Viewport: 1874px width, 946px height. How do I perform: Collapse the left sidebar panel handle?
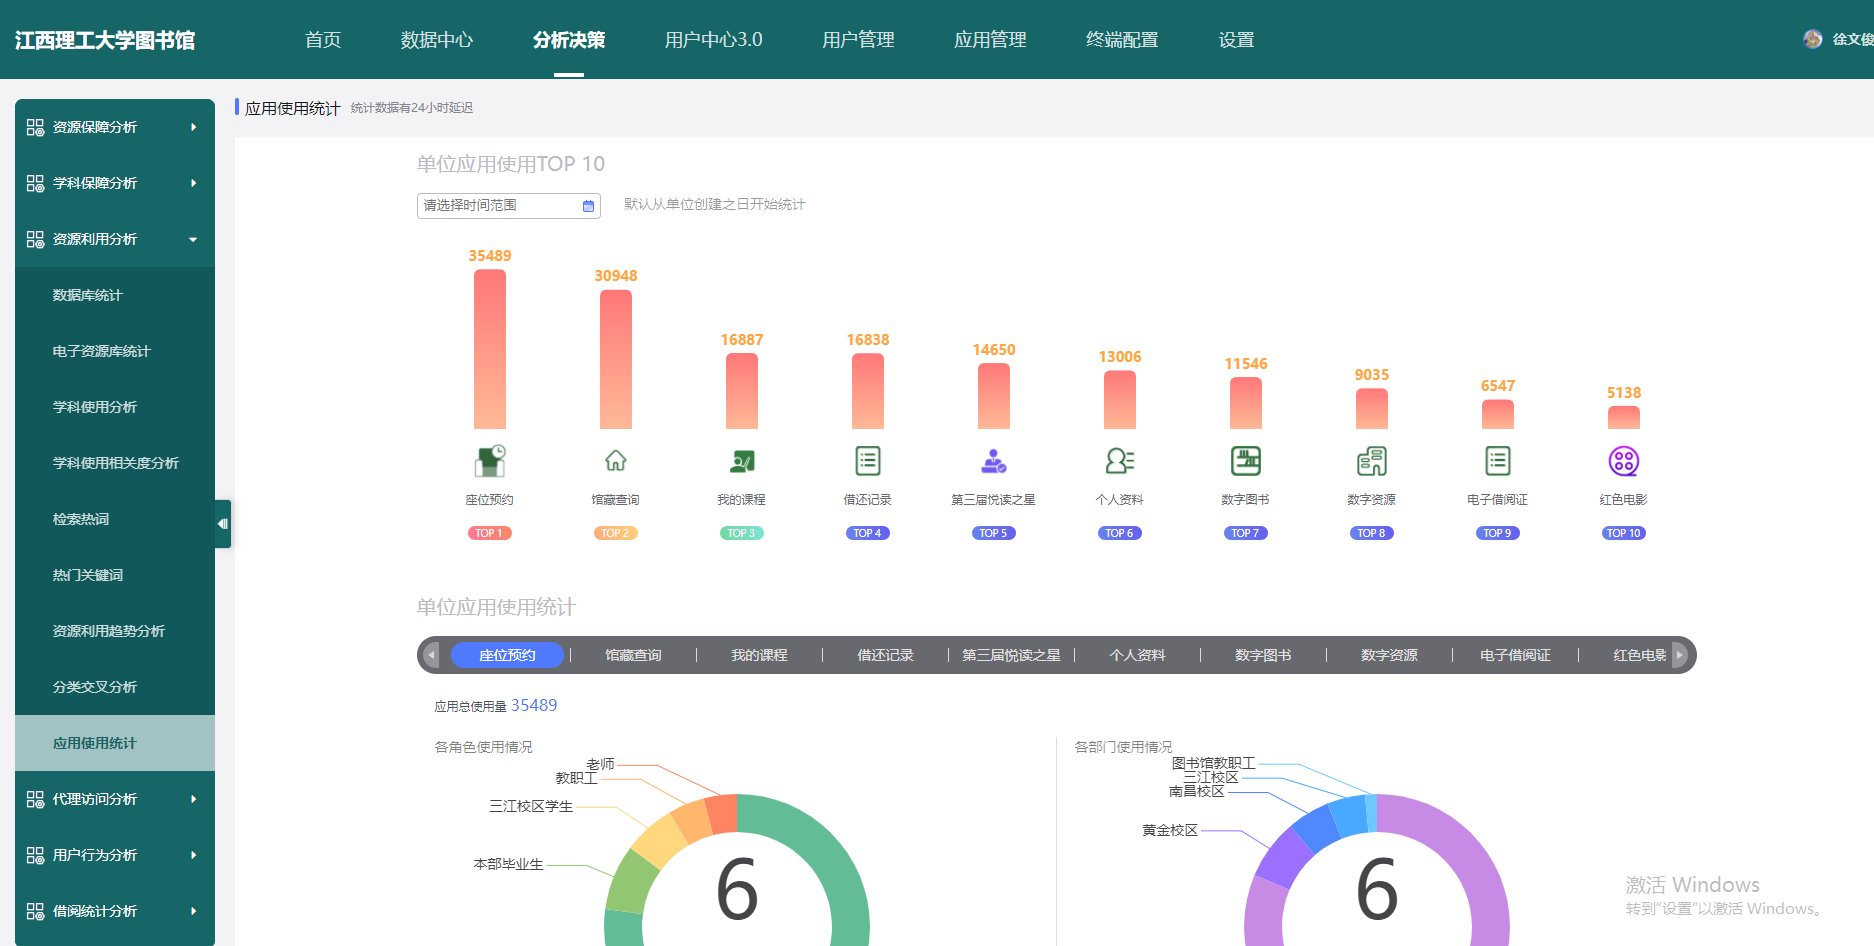click(223, 524)
